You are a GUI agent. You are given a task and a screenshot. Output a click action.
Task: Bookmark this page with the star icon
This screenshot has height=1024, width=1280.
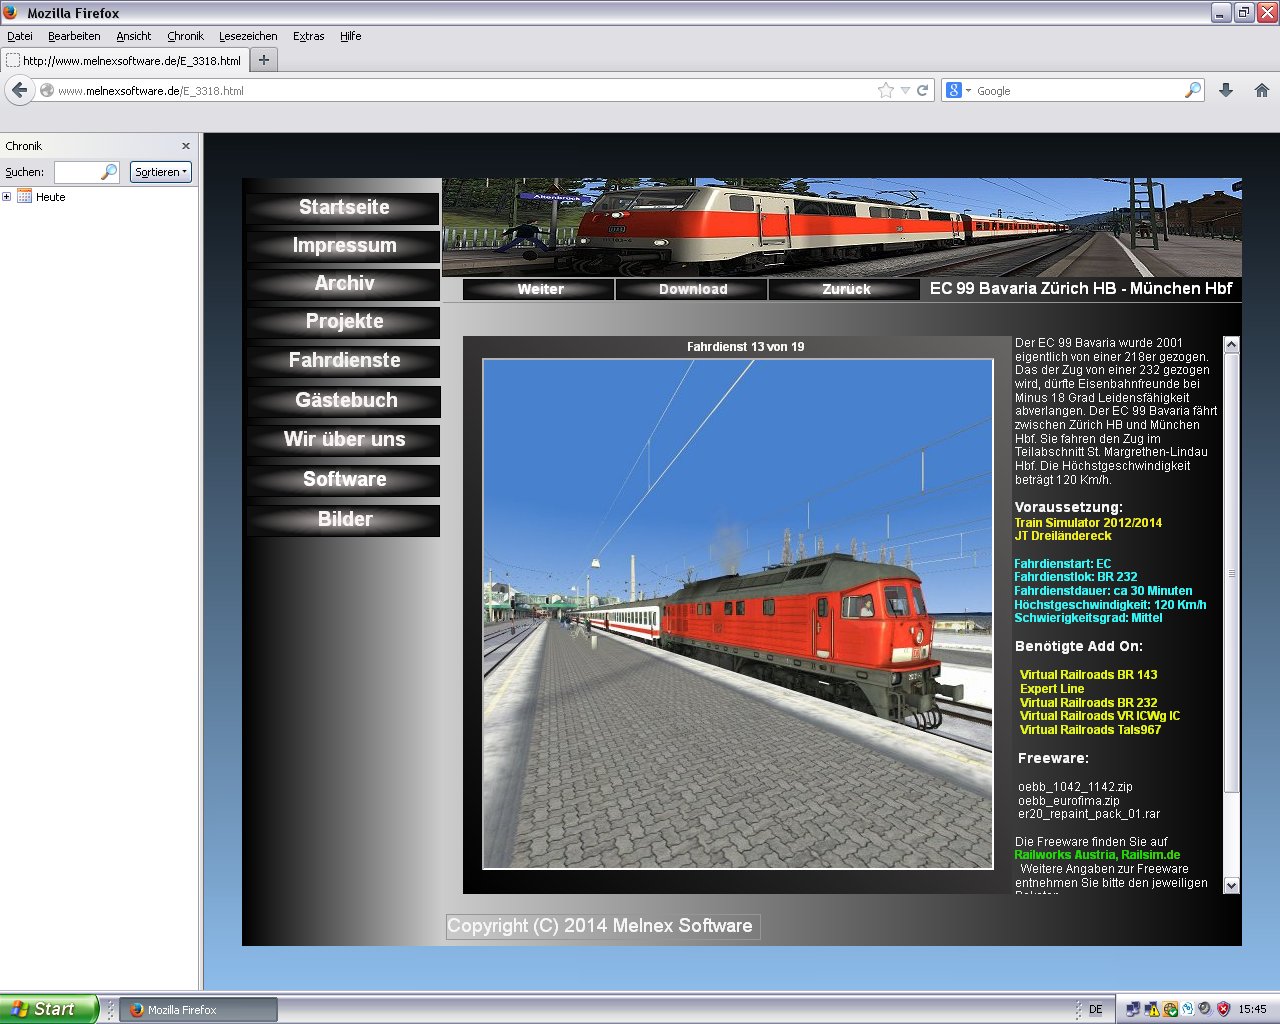[885, 90]
